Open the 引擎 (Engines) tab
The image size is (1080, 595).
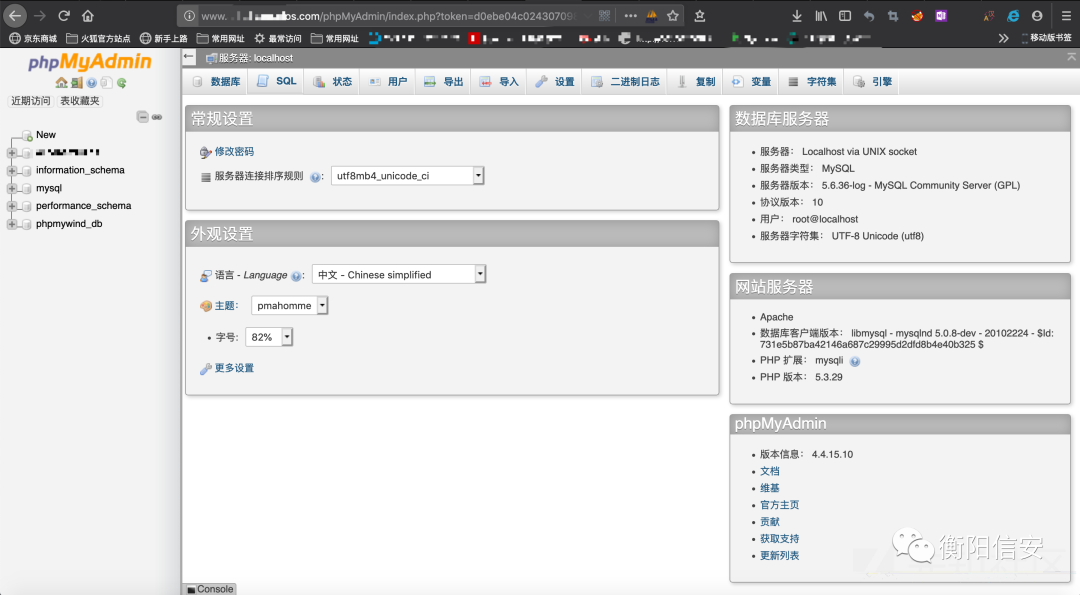pos(873,81)
